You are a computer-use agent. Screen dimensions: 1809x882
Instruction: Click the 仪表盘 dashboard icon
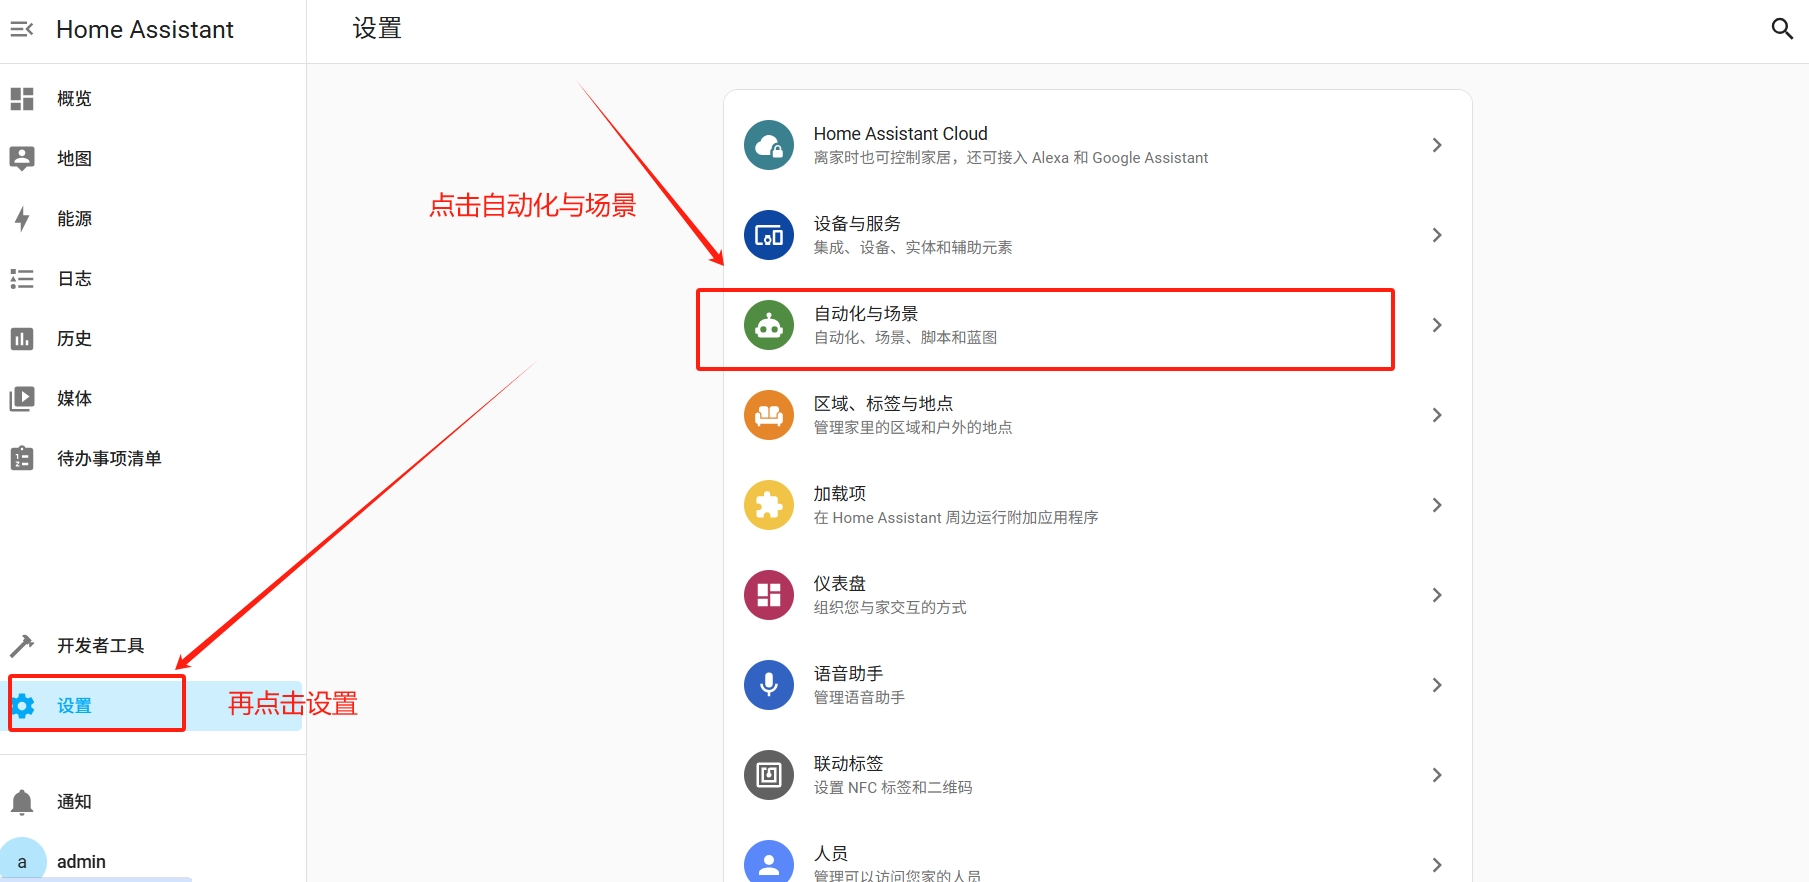click(x=769, y=595)
